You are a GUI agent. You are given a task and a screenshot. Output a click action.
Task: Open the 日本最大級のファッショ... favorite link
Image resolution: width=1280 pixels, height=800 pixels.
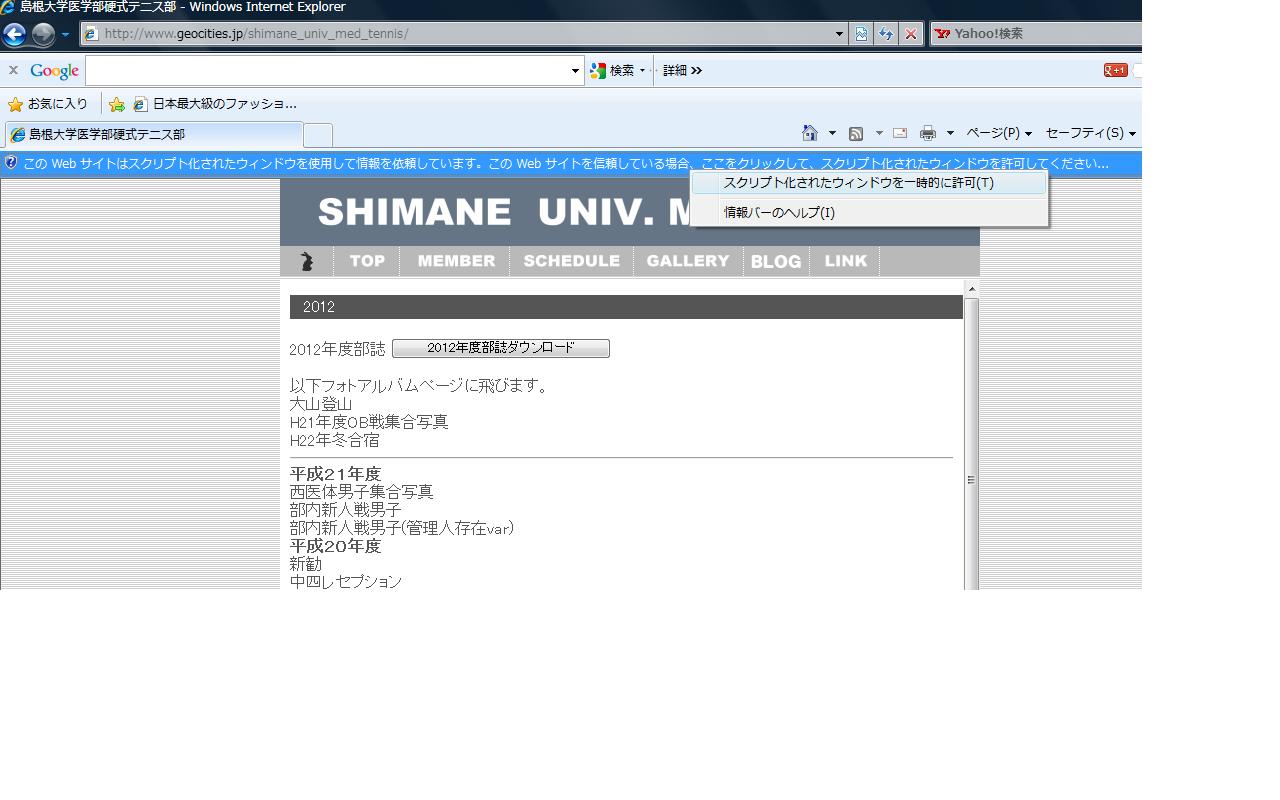(x=215, y=104)
